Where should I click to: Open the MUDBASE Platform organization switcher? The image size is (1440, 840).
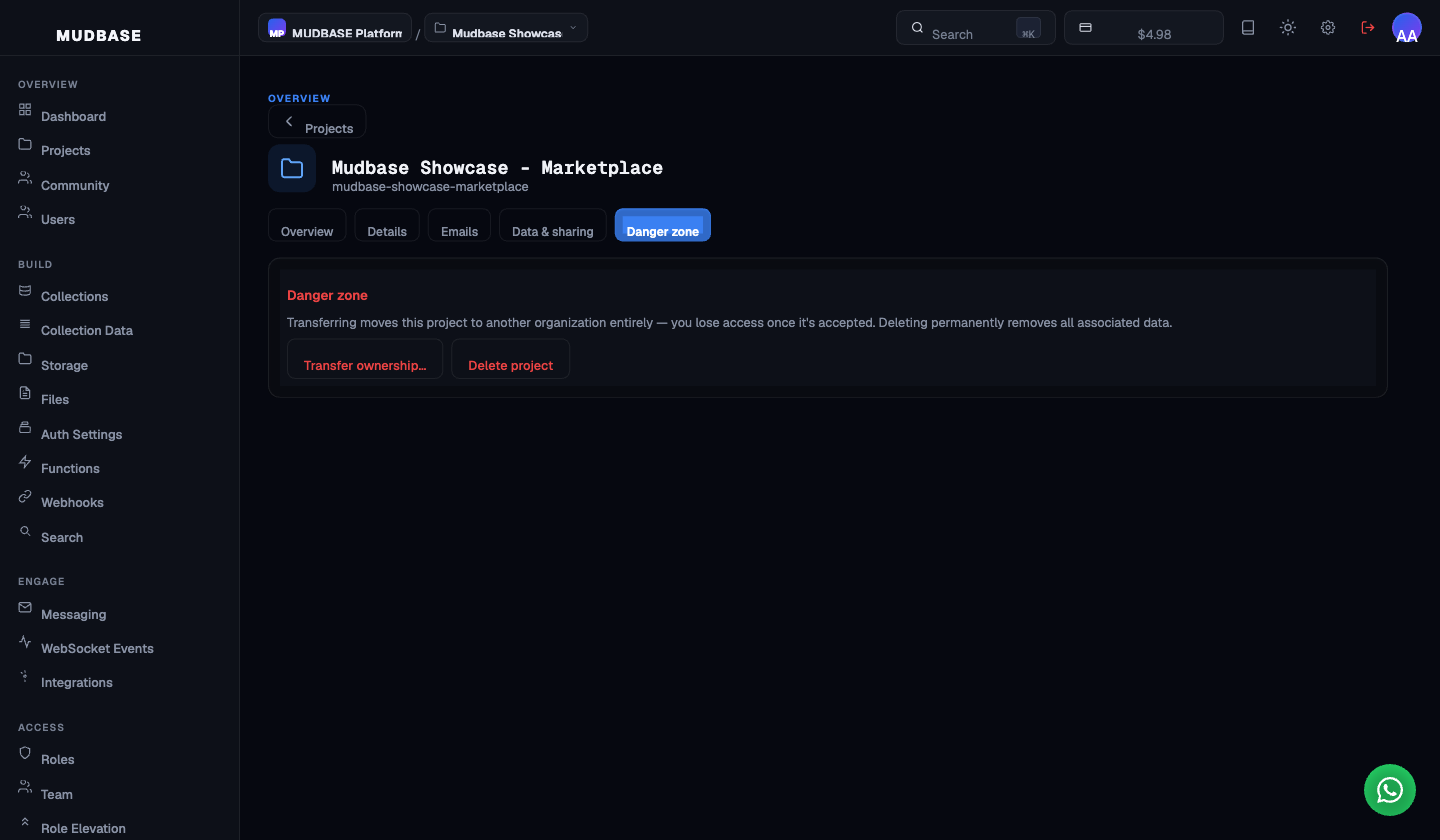pos(335,28)
